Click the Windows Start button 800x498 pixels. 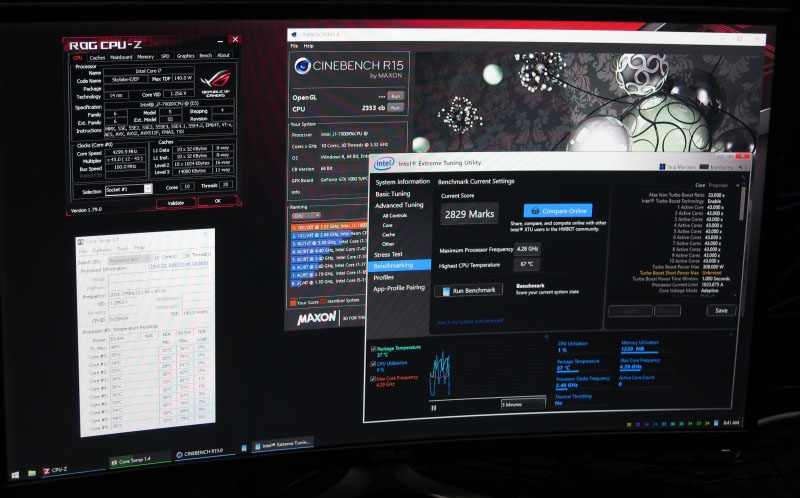(17, 471)
